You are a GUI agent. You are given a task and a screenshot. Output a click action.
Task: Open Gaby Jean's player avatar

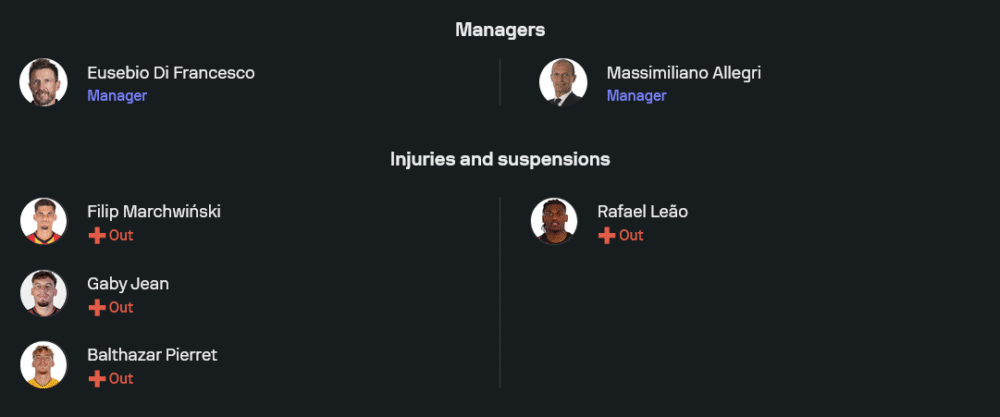point(43,294)
